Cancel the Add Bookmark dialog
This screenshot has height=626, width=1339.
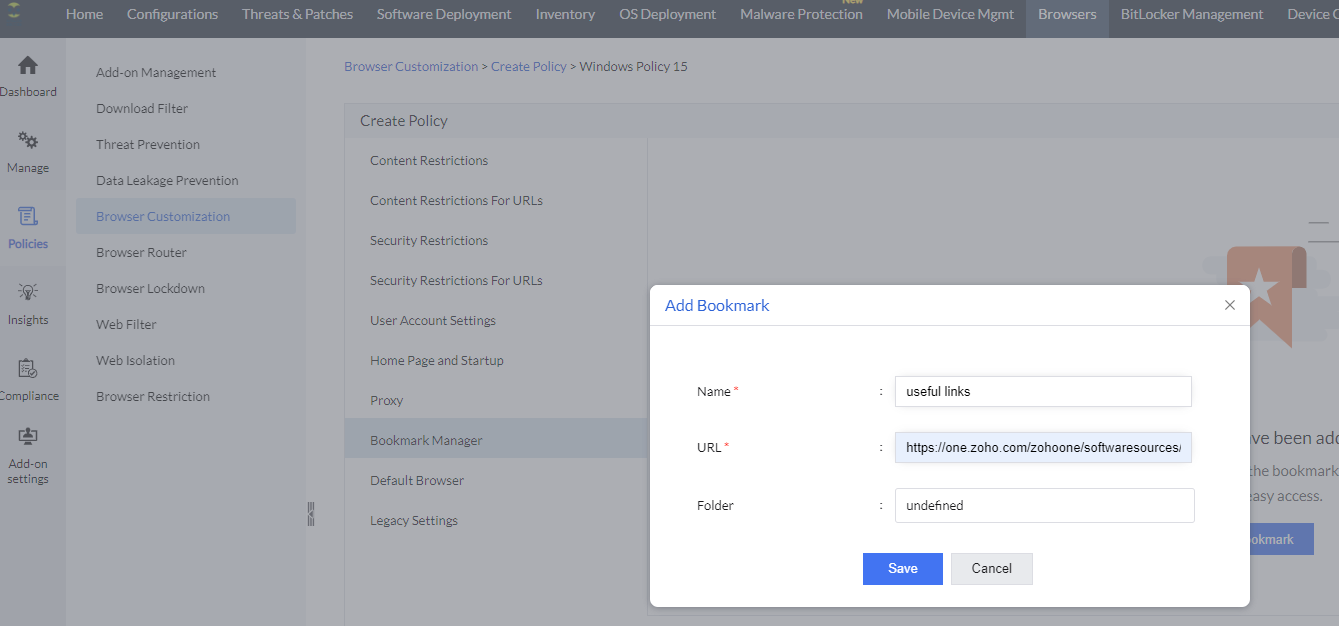[991, 569]
